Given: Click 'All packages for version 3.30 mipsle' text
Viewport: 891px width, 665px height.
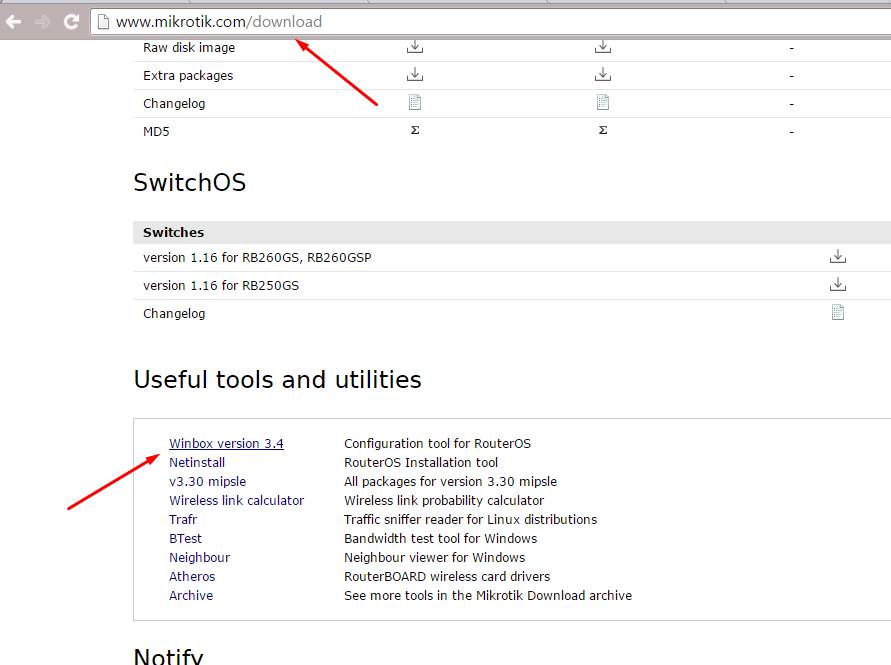Looking at the screenshot, I should pyautogui.click(x=450, y=481).
